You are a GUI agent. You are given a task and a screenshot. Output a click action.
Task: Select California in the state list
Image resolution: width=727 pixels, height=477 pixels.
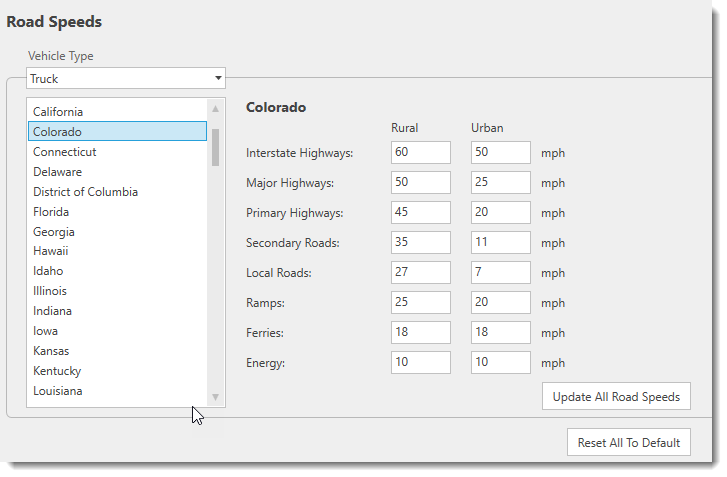(x=58, y=112)
